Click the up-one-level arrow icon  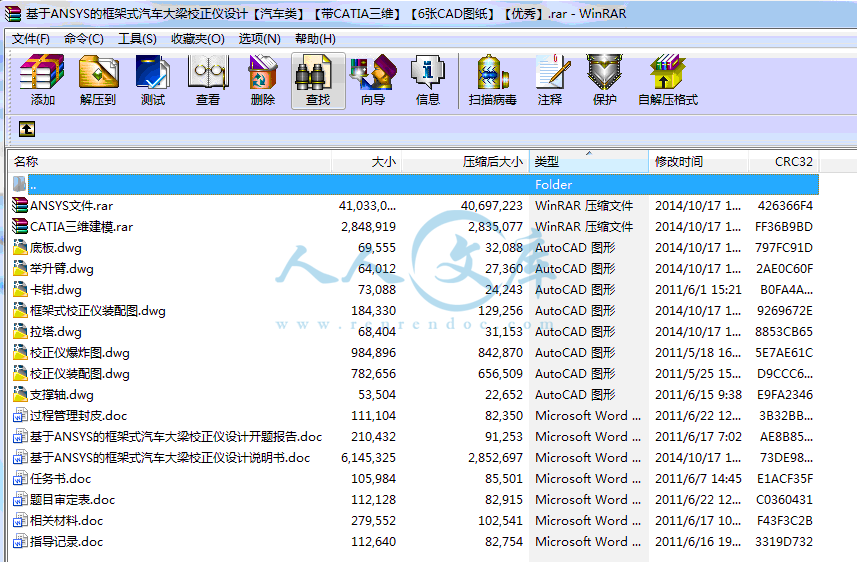27,129
